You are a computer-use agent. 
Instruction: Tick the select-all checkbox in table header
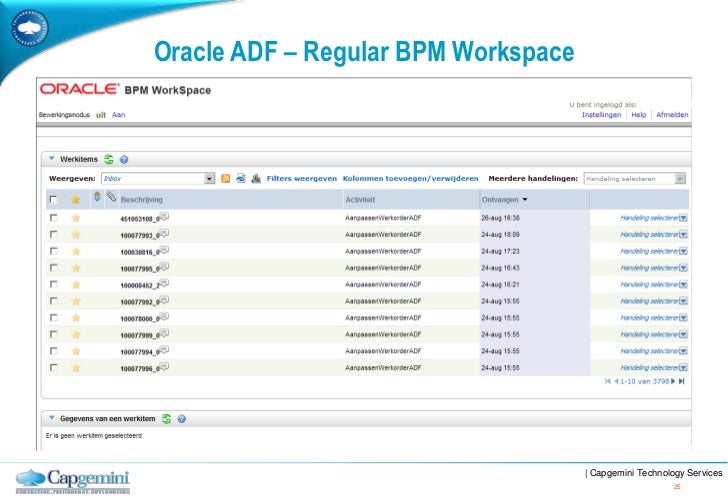53,200
